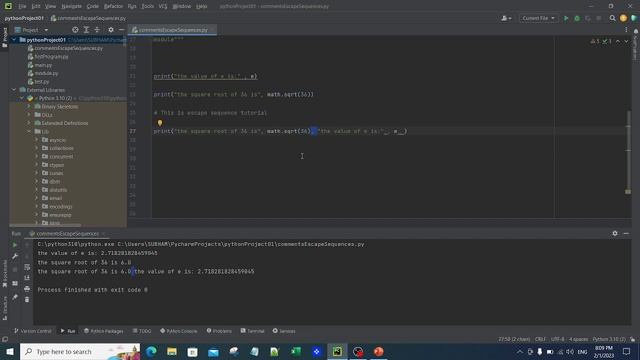The image size is (640, 360).
Task: Collapse the Python 3.10 interpreter node
Action: tap(22, 98)
